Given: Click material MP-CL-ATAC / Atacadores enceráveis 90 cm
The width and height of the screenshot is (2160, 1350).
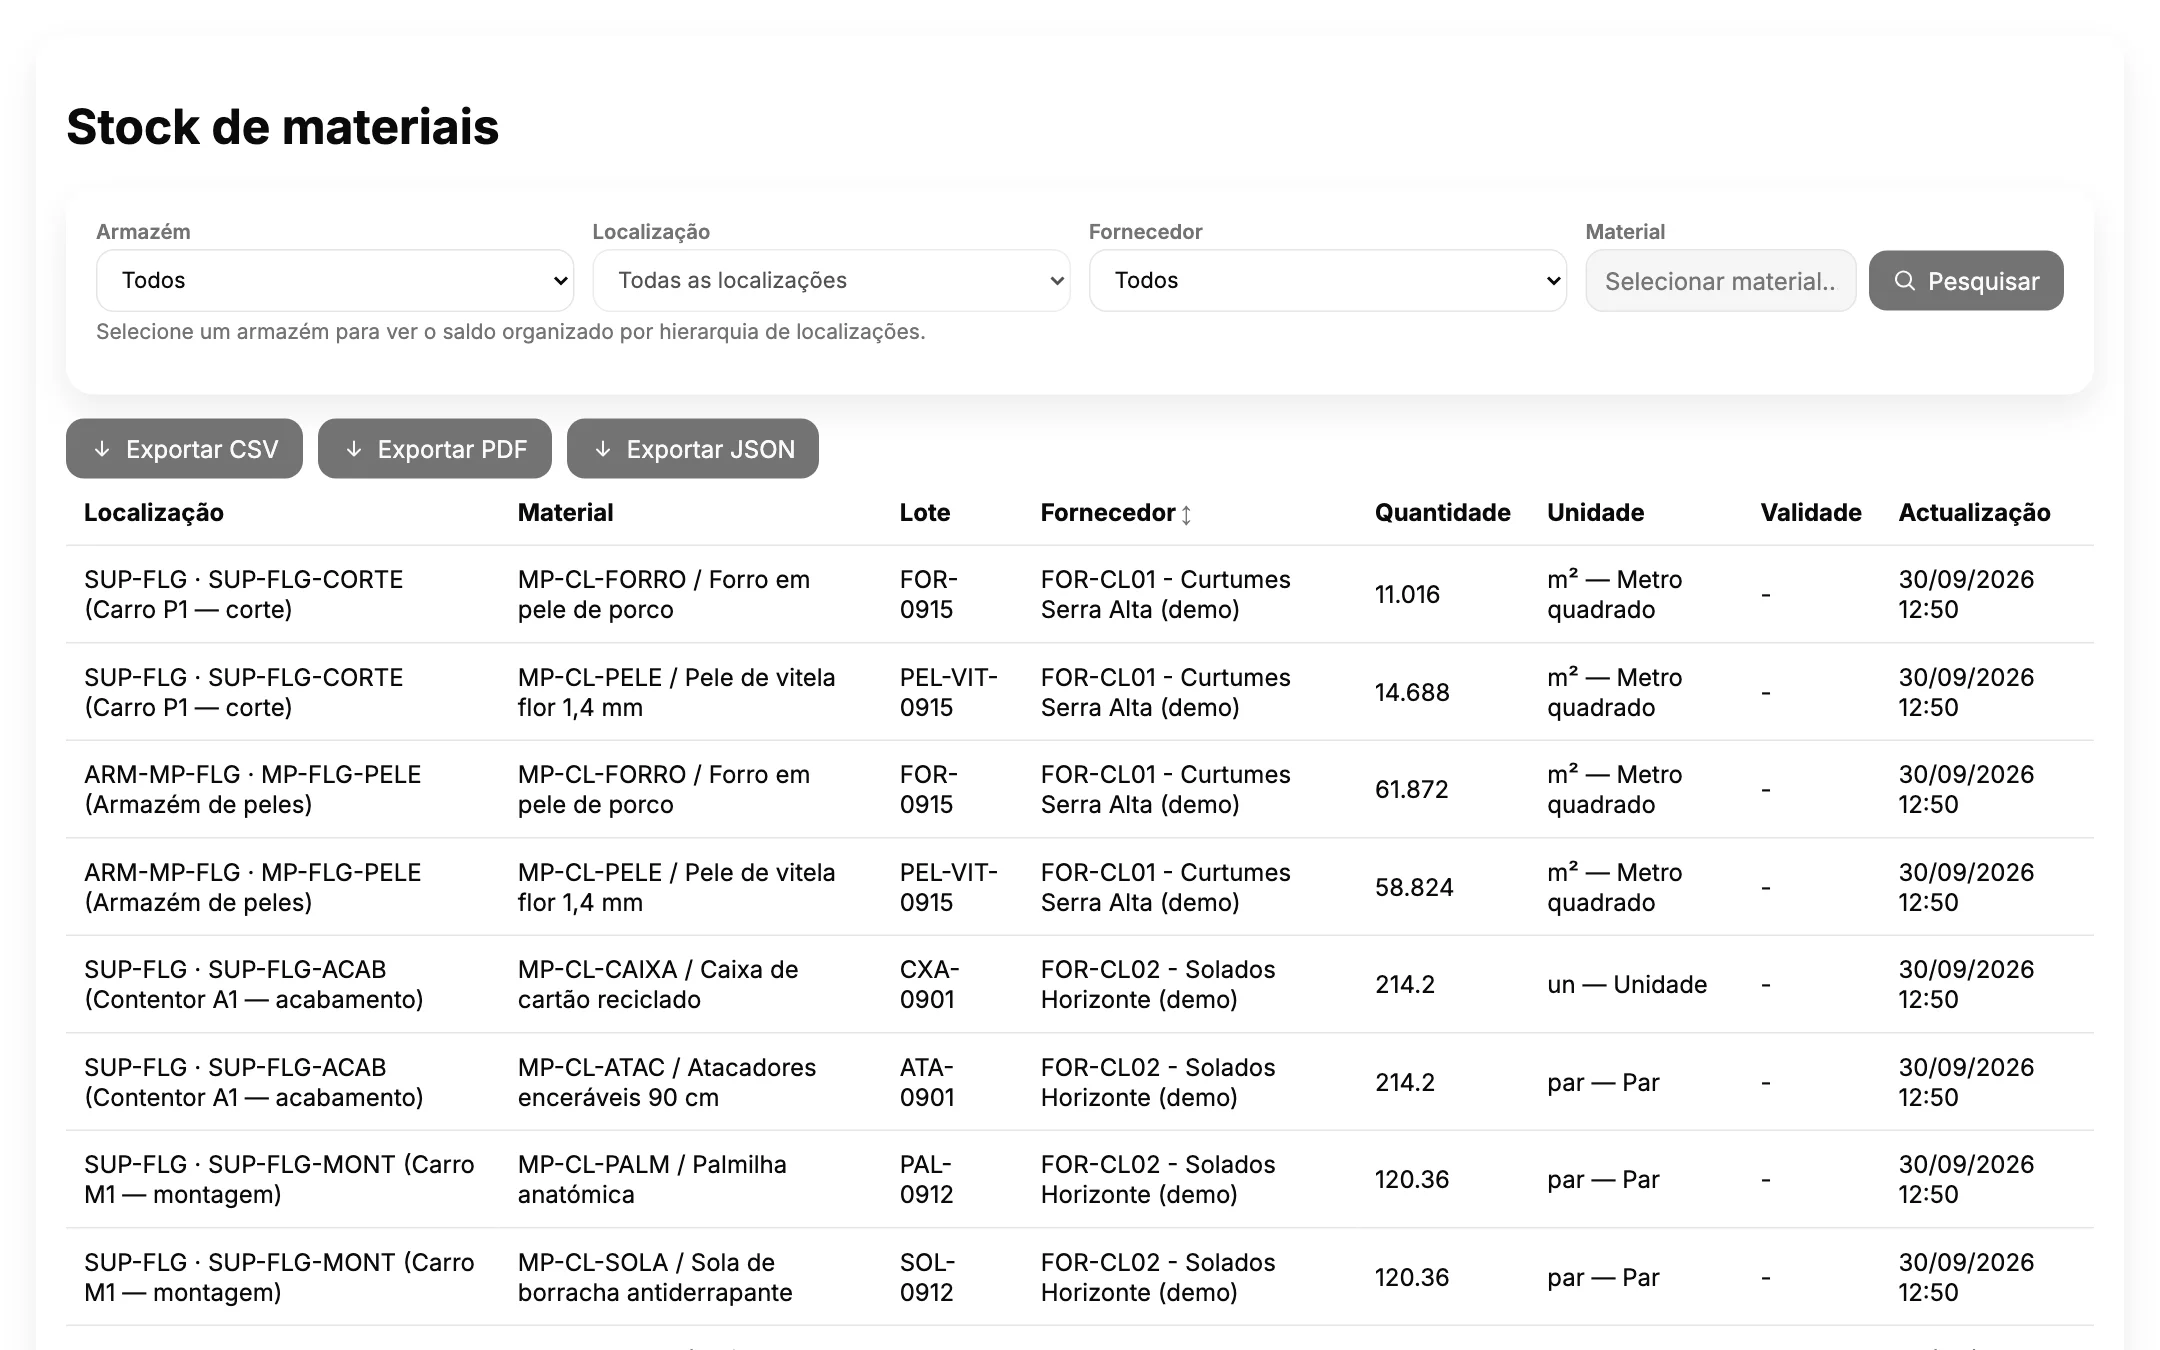Looking at the screenshot, I should click(667, 1082).
